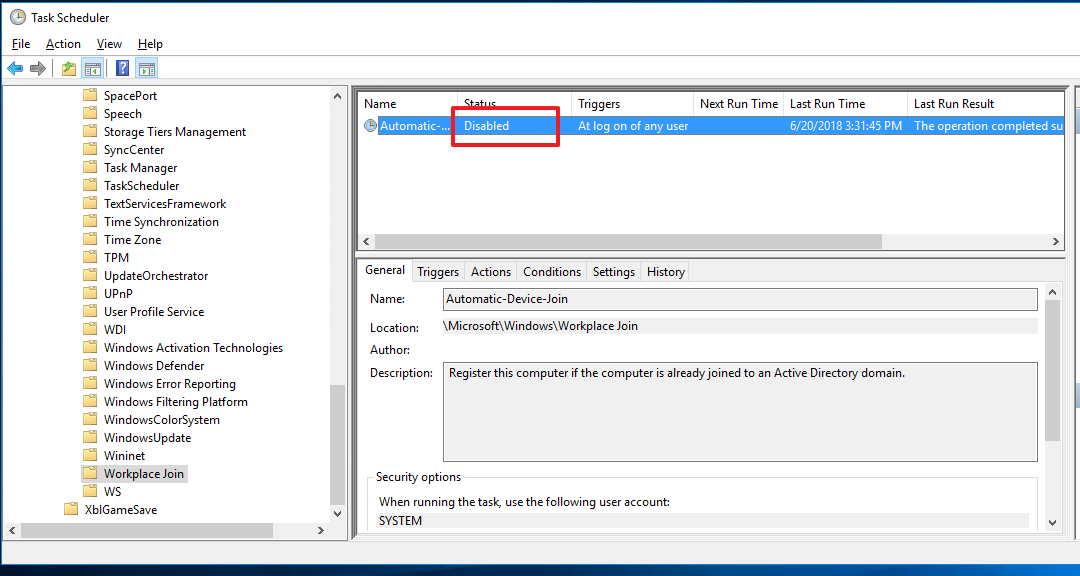Click the tree pane horizontal scroll right arrow
Screen dimensions: 1080x576
click(x=320, y=530)
